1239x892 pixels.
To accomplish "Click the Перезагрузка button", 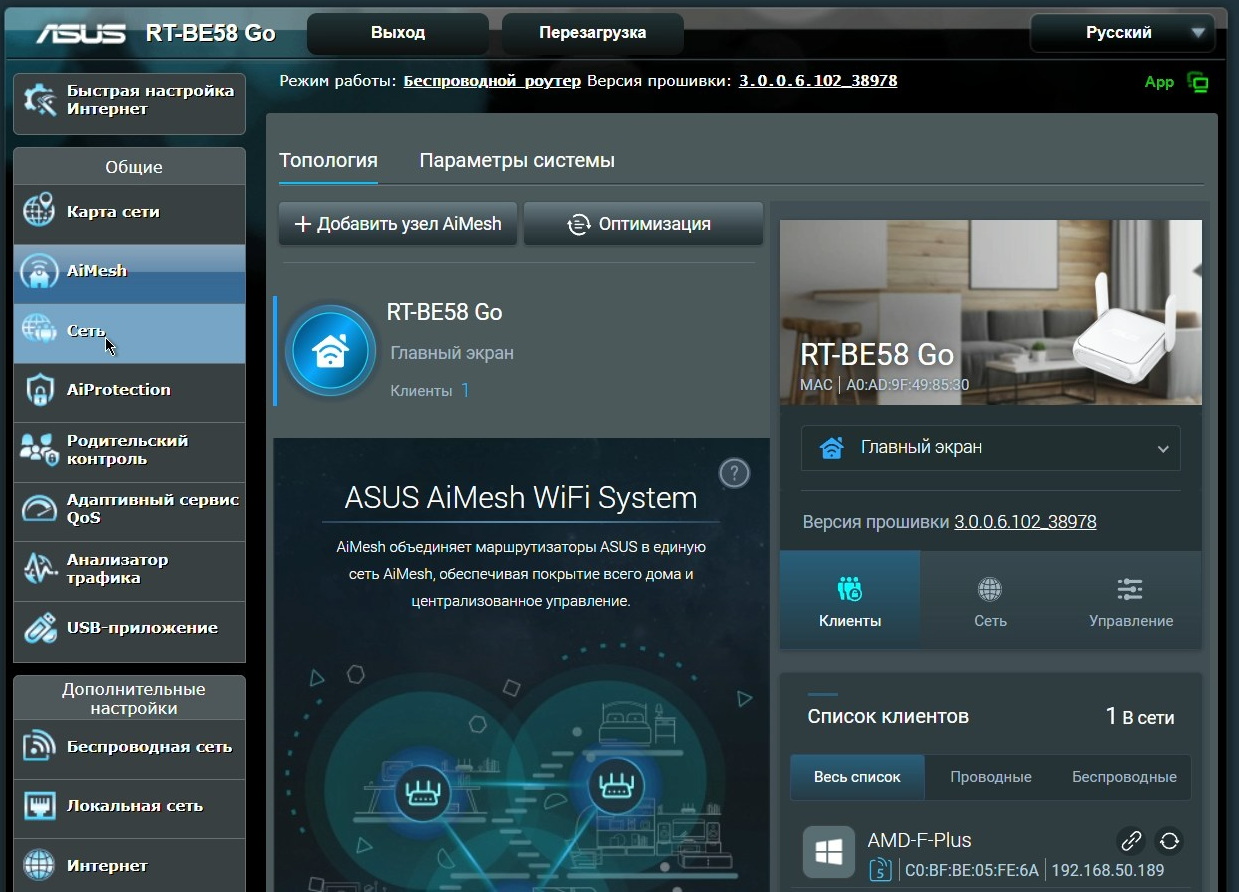I will coord(592,33).
